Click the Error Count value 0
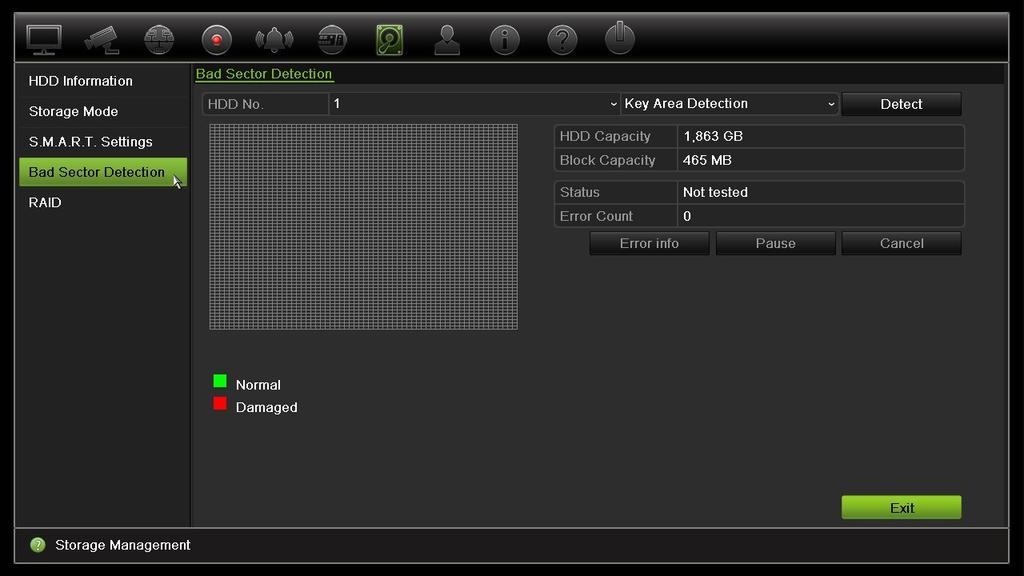This screenshot has width=1024, height=576. [x=687, y=216]
